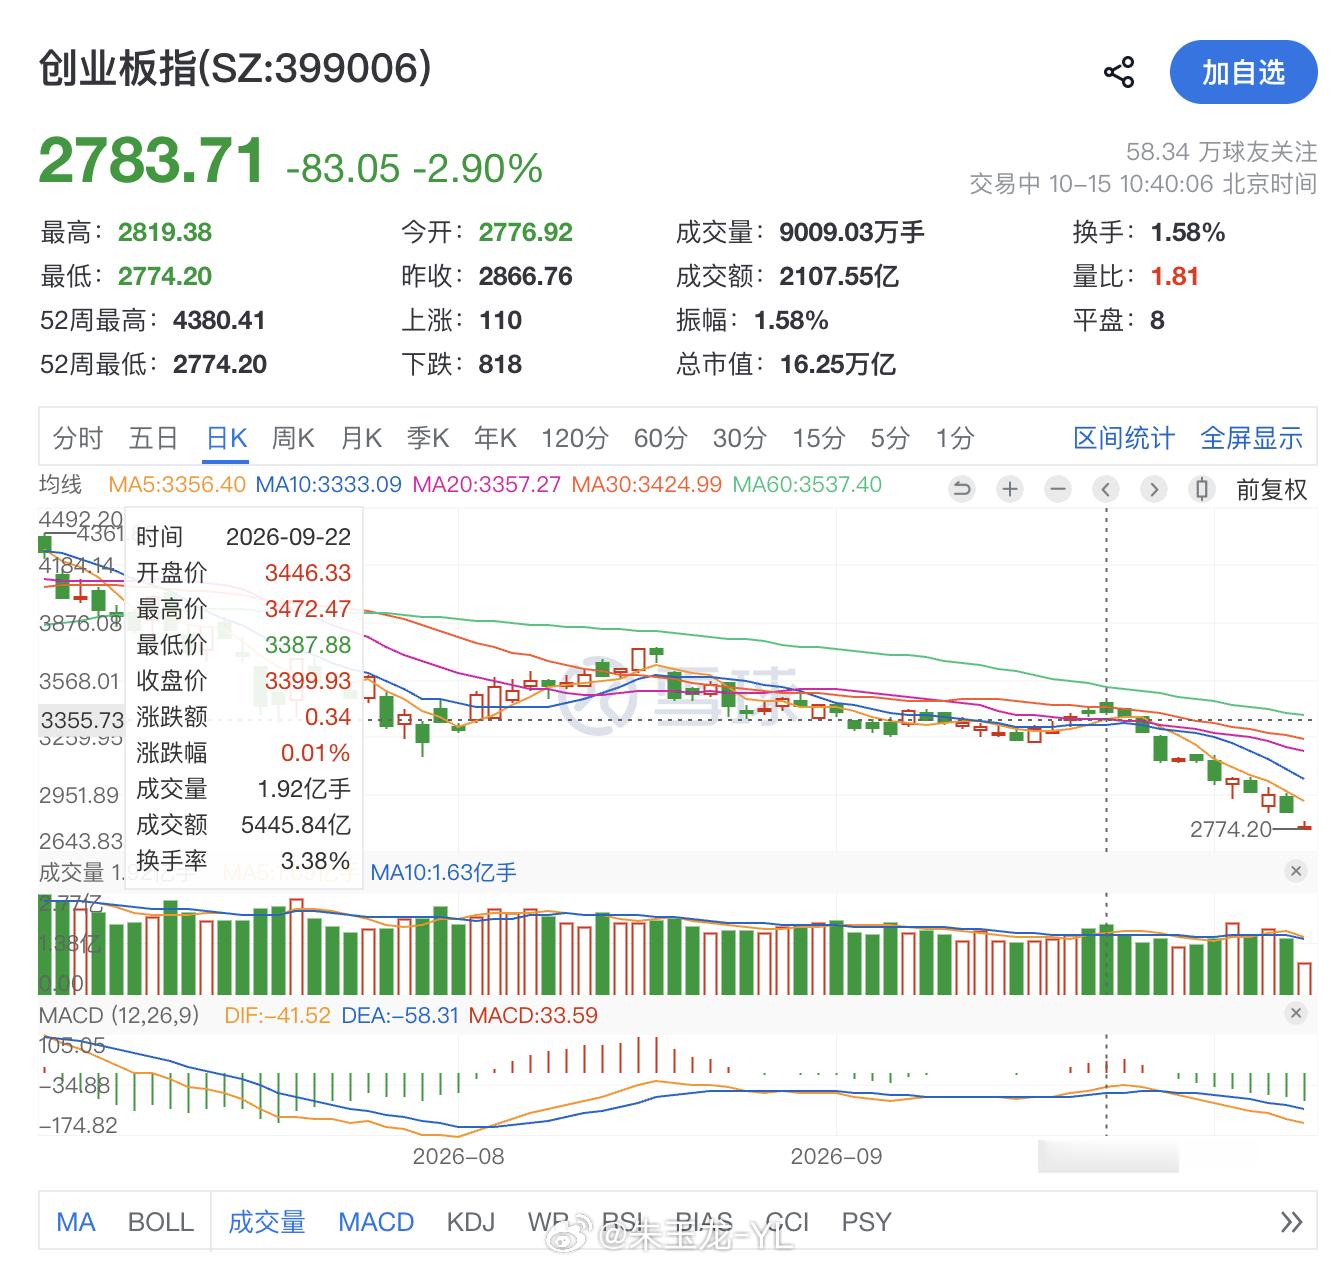
Task: Open the 前复权 adjustment selector
Action: tap(1271, 490)
